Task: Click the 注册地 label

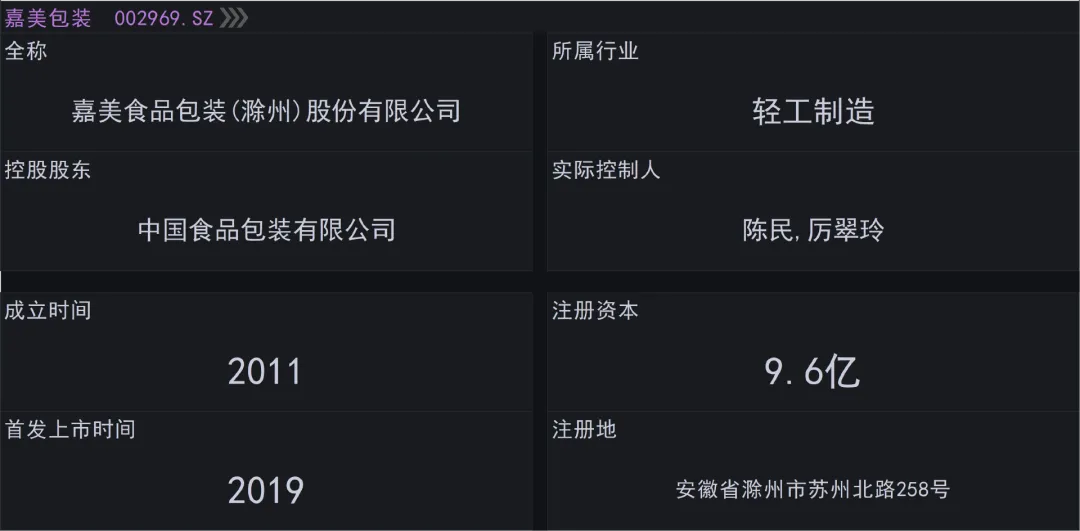Action: (x=584, y=430)
